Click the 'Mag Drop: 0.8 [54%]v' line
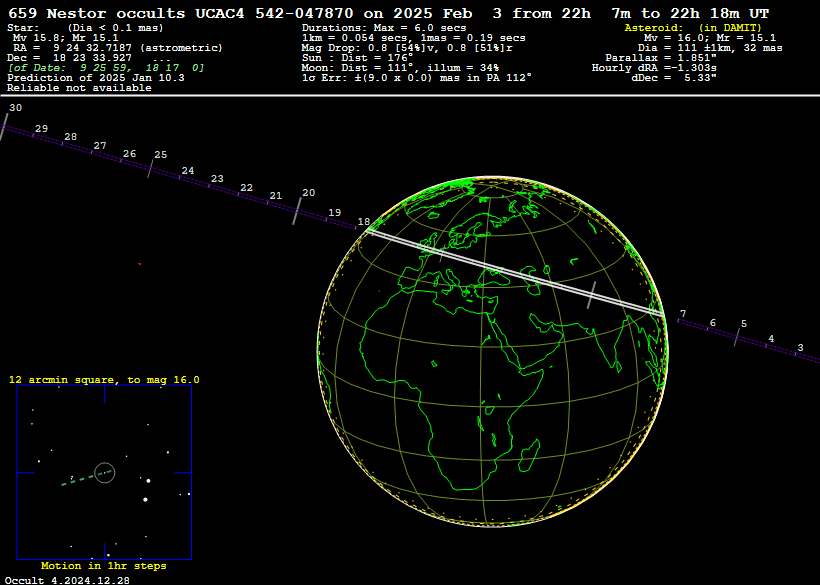The image size is (820, 585). click(x=407, y=48)
